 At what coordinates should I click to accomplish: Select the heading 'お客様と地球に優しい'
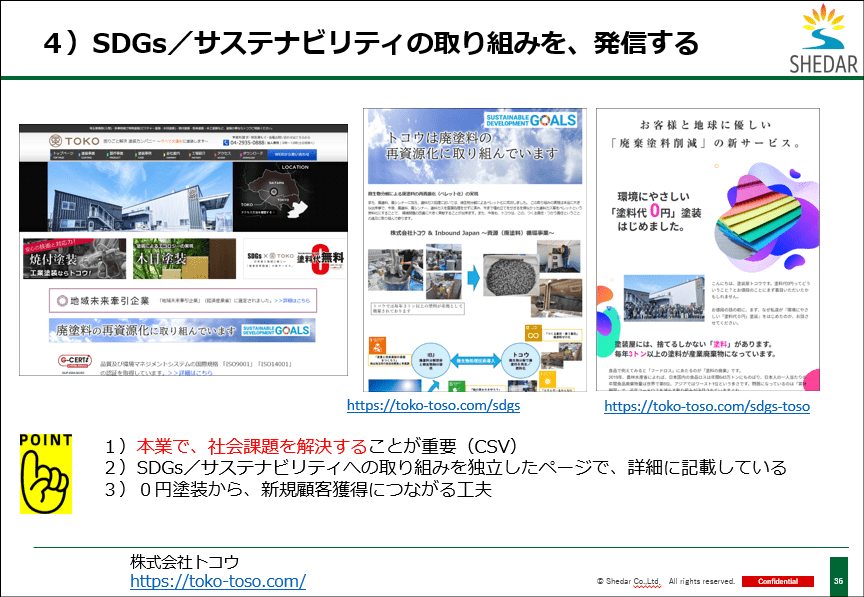[706, 125]
